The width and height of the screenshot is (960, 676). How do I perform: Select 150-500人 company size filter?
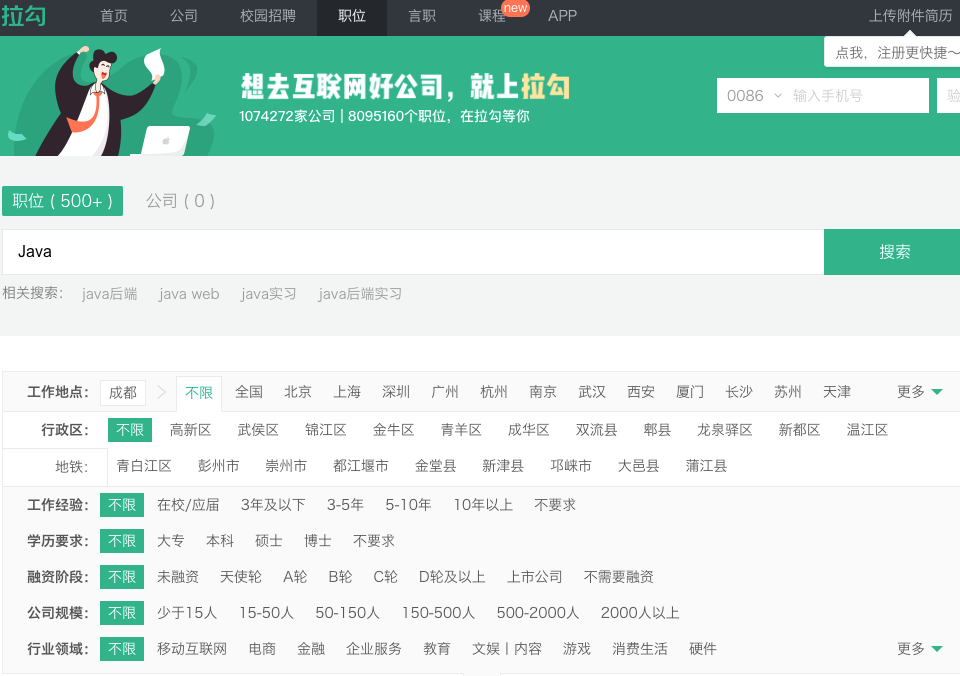(438, 613)
